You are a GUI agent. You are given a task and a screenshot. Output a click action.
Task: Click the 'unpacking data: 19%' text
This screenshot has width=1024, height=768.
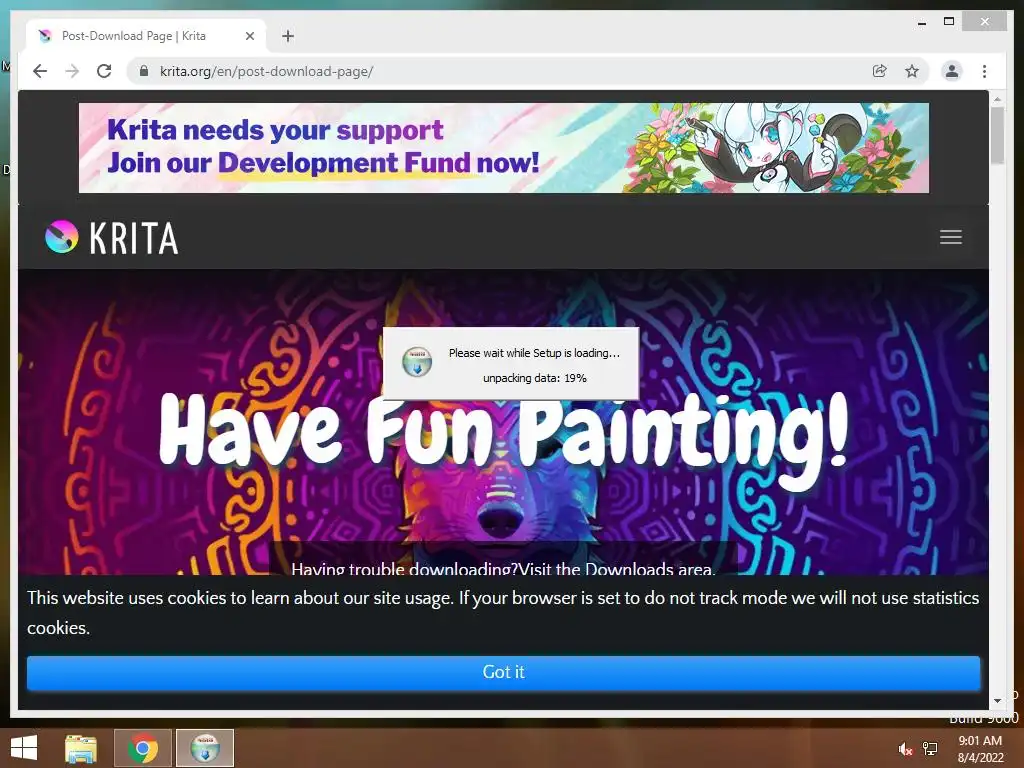tap(534, 378)
